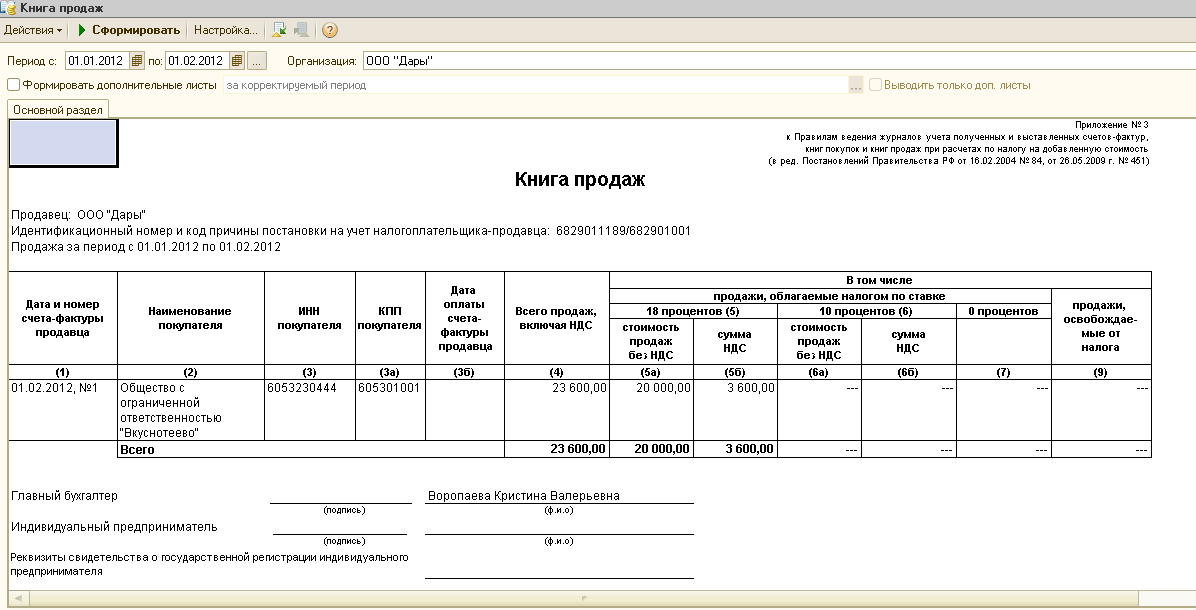Click the Всего продаж, включая НДС header
The width and height of the screenshot is (1196, 610).
(557, 318)
